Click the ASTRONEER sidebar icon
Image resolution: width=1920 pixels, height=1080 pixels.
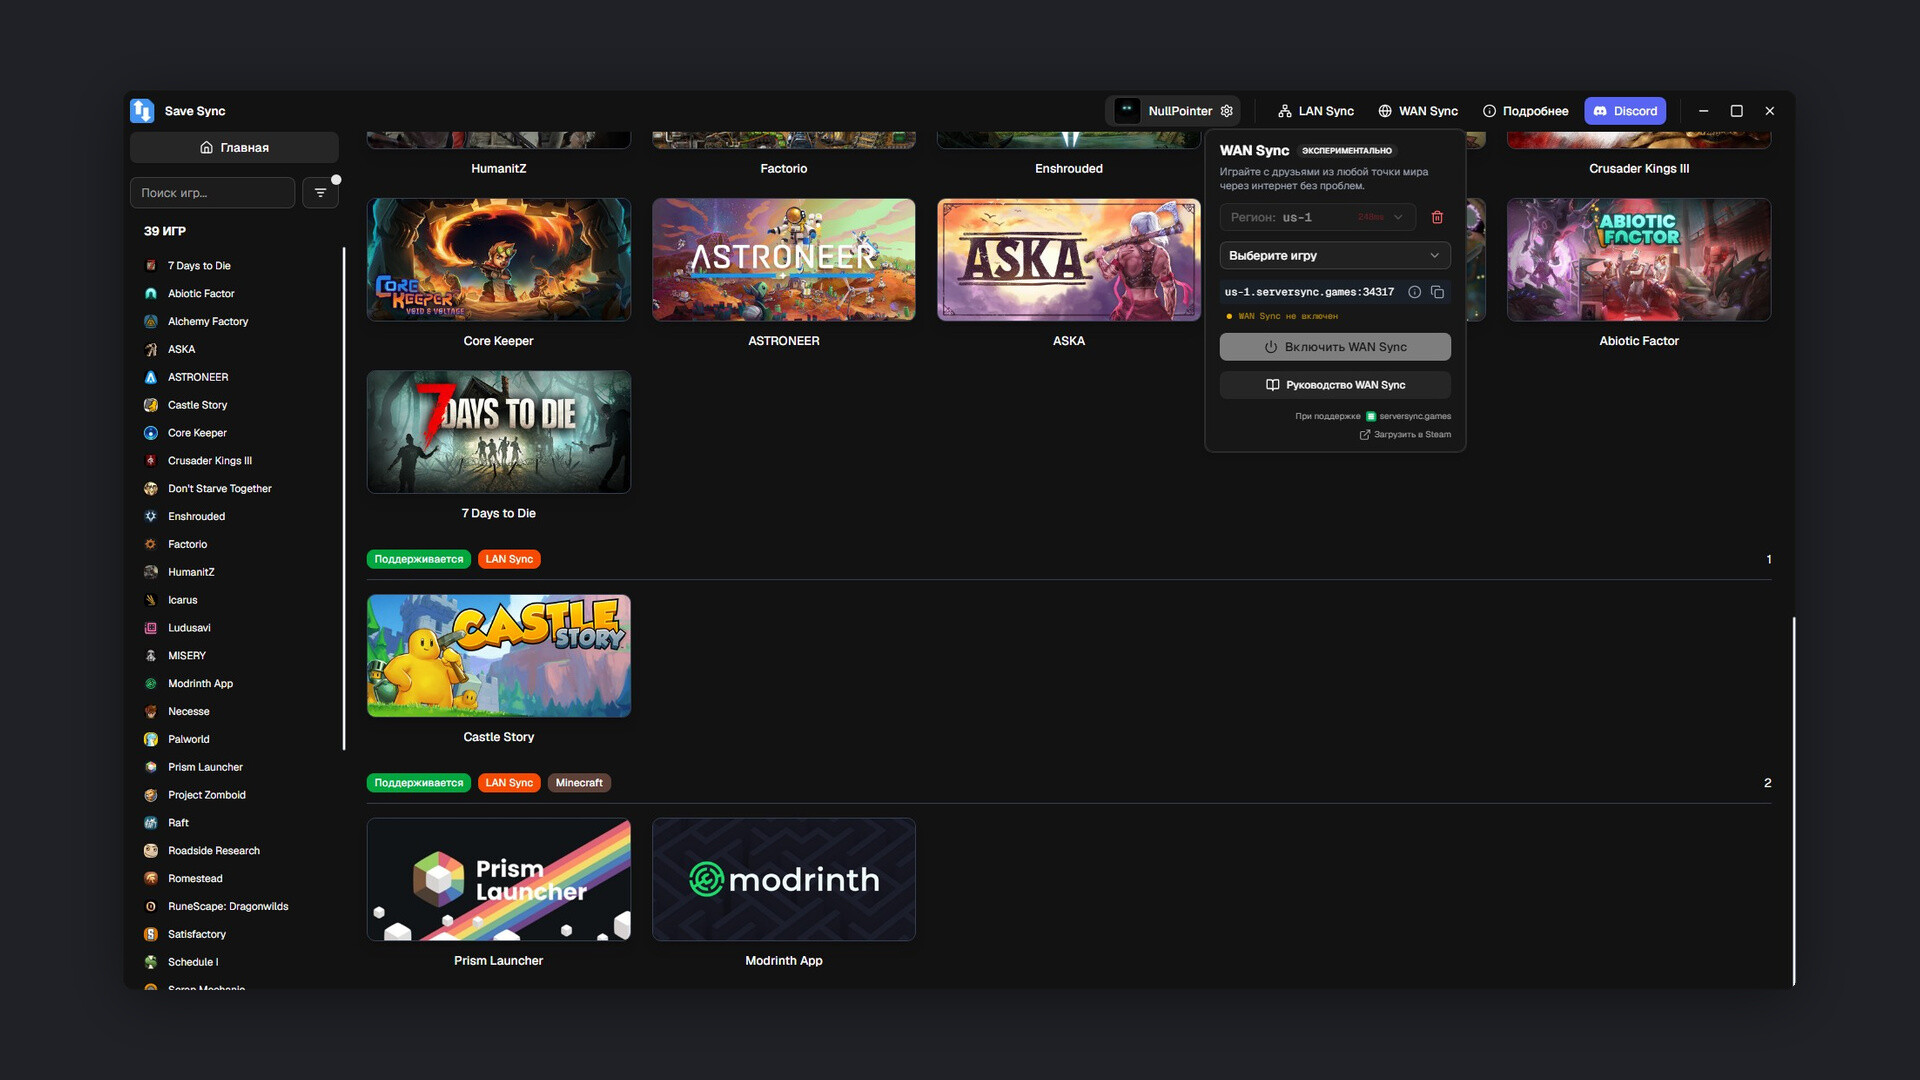pos(151,378)
